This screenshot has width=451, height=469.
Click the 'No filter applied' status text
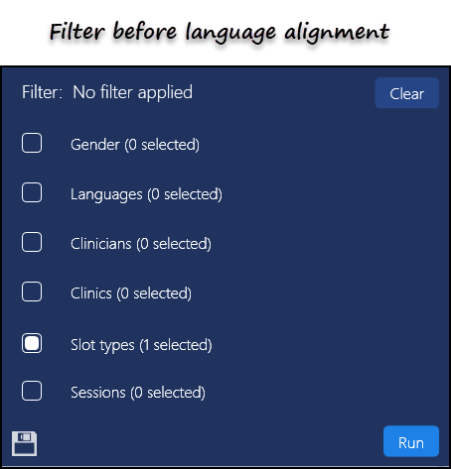point(133,92)
